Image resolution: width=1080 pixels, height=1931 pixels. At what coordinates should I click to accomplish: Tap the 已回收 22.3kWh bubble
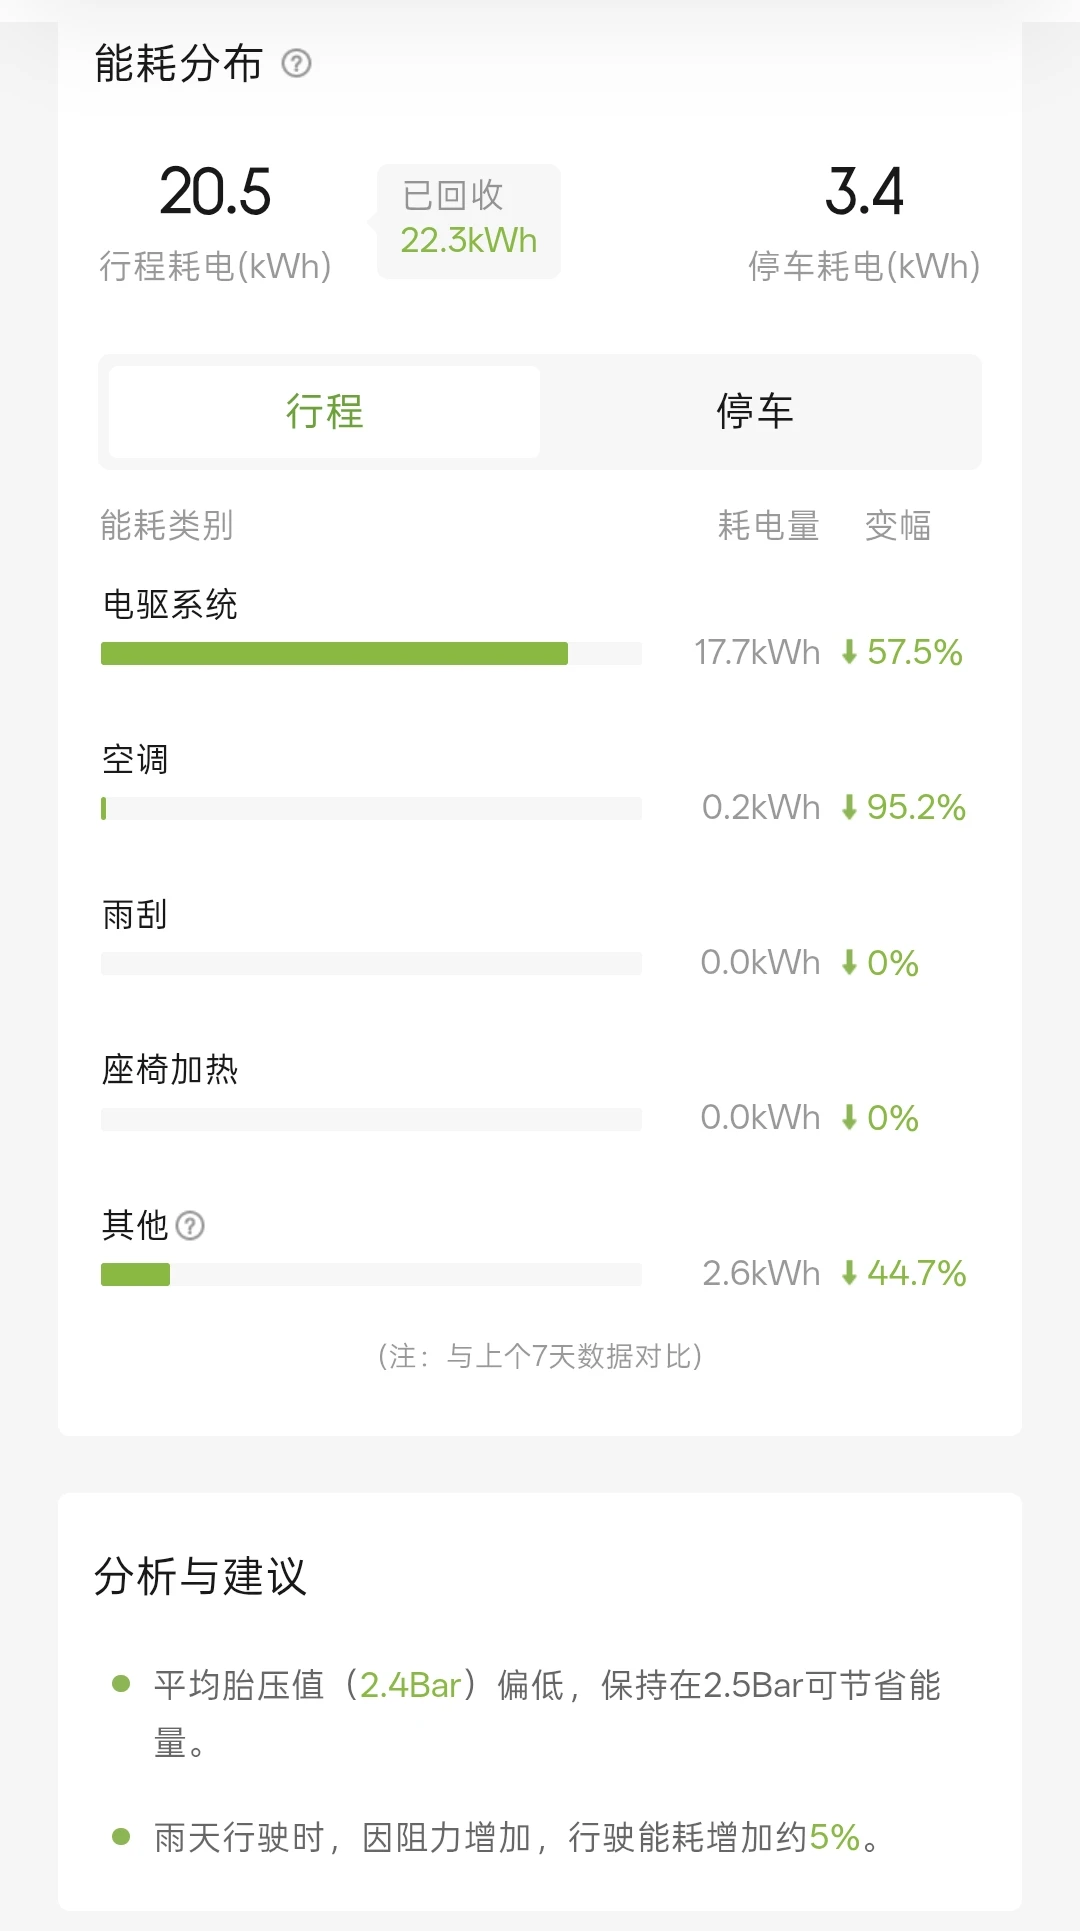click(x=468, y=221)
